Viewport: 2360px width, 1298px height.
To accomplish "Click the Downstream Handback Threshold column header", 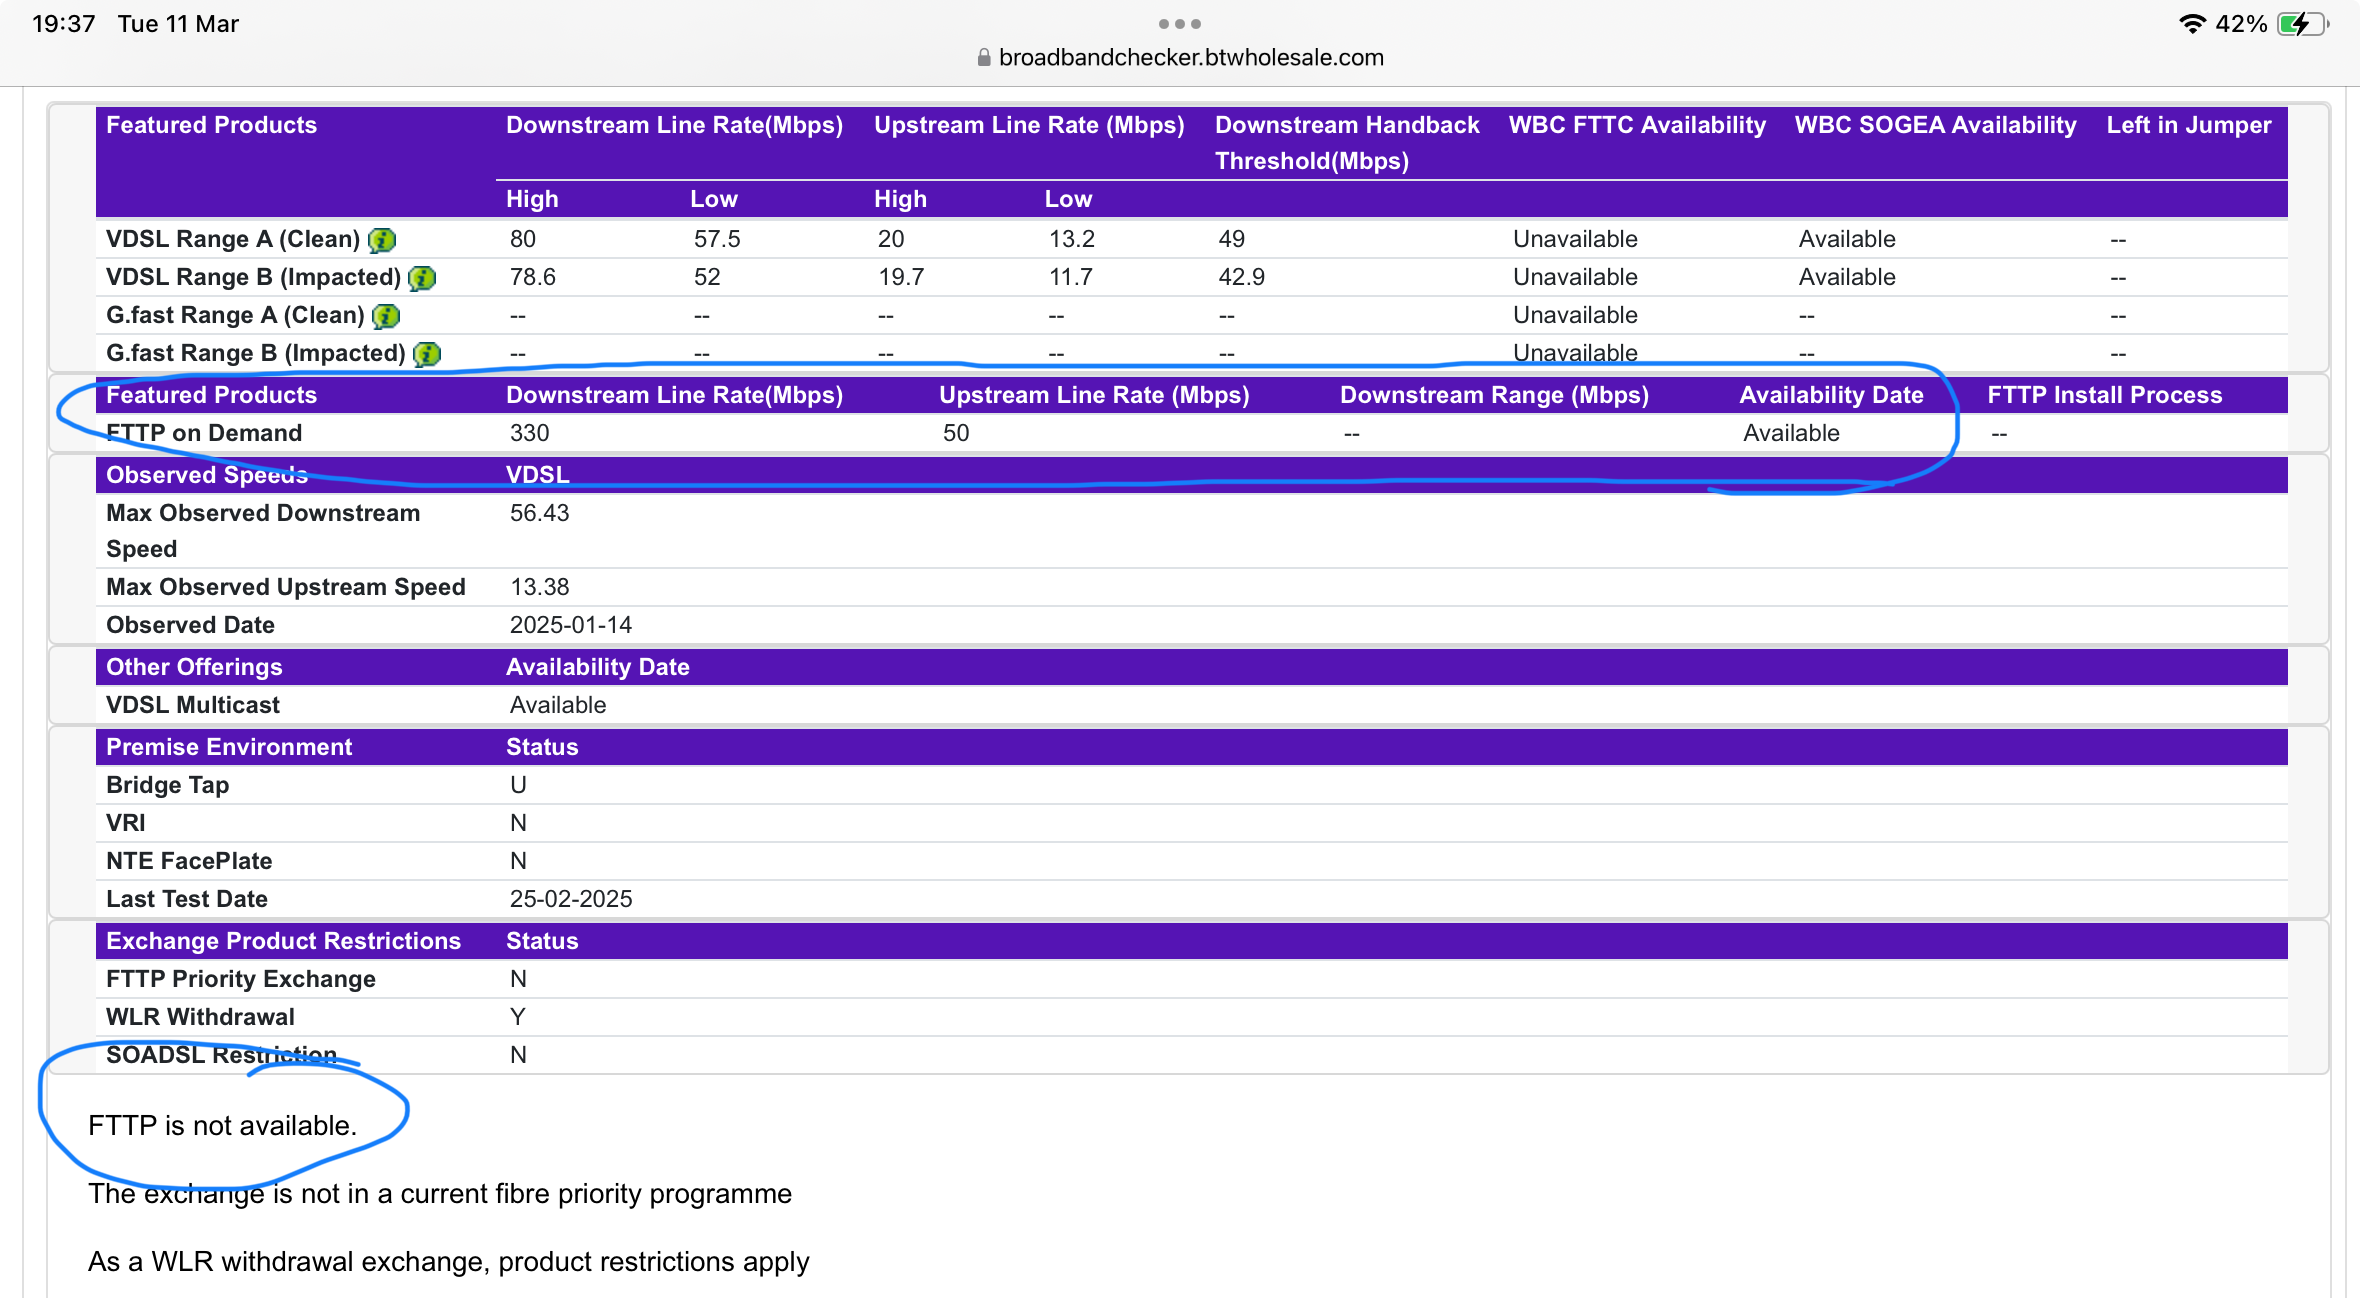I will [x=1347, y=143].
